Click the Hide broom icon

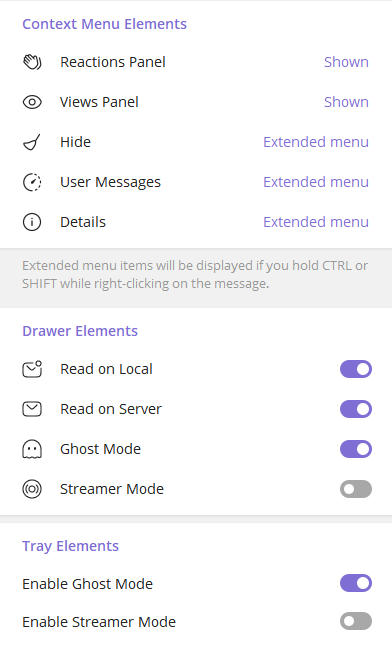coord(32,142)
